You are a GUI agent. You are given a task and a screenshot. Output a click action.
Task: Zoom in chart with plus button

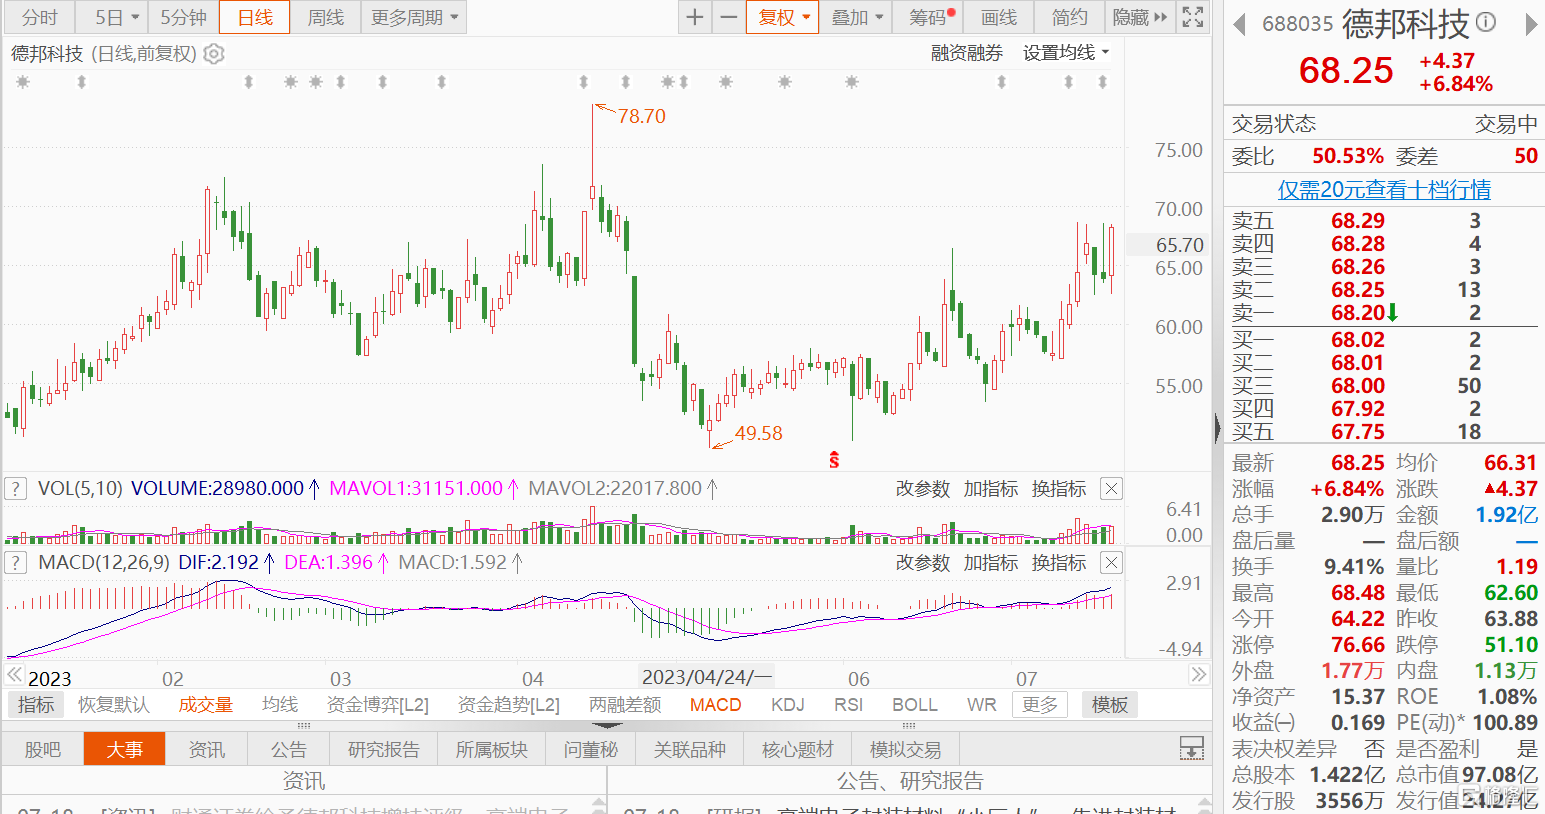pyautogui.click(x=695, y=17)
